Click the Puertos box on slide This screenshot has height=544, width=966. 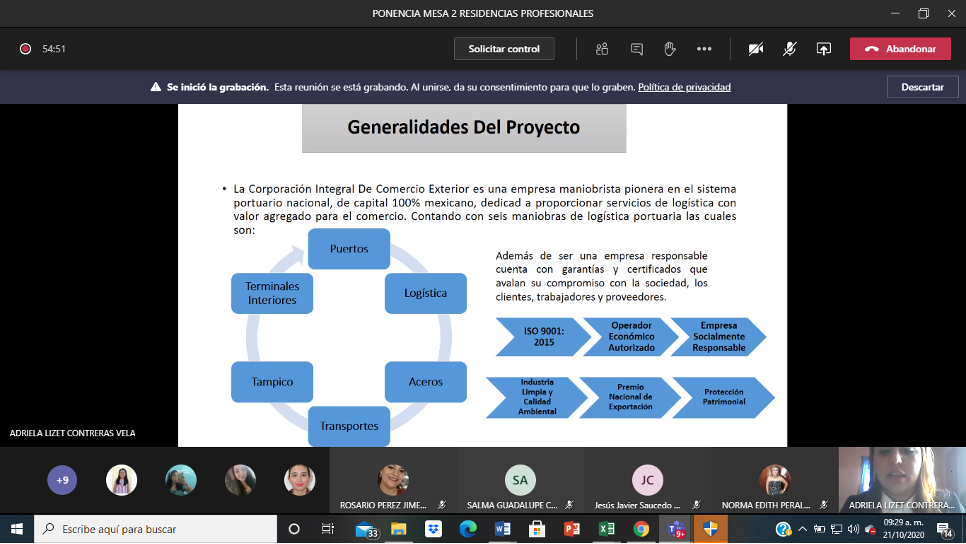click(349, 249)
